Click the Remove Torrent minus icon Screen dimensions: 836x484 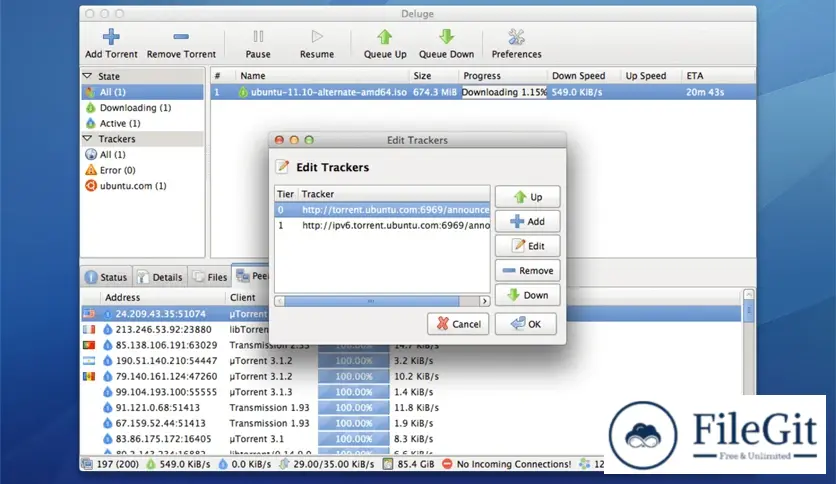pos(181,37)
